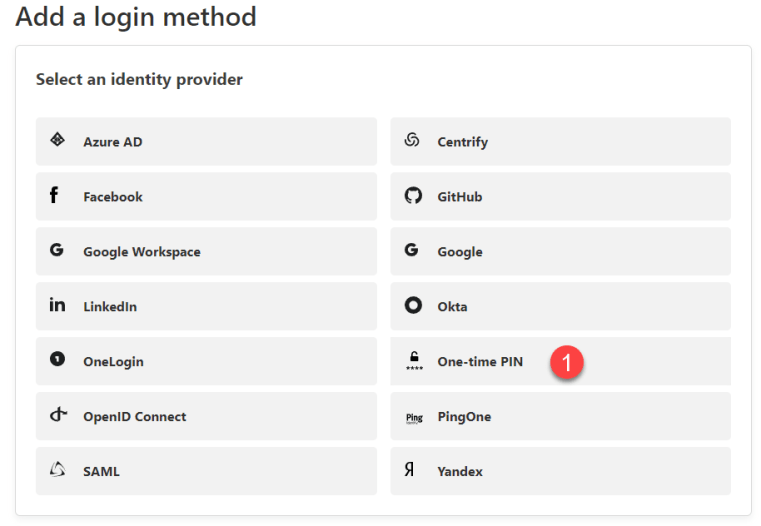Select Azure AD as identity provider
The height and width of the screenshot is (526, 761).
[x=206, y=141]
